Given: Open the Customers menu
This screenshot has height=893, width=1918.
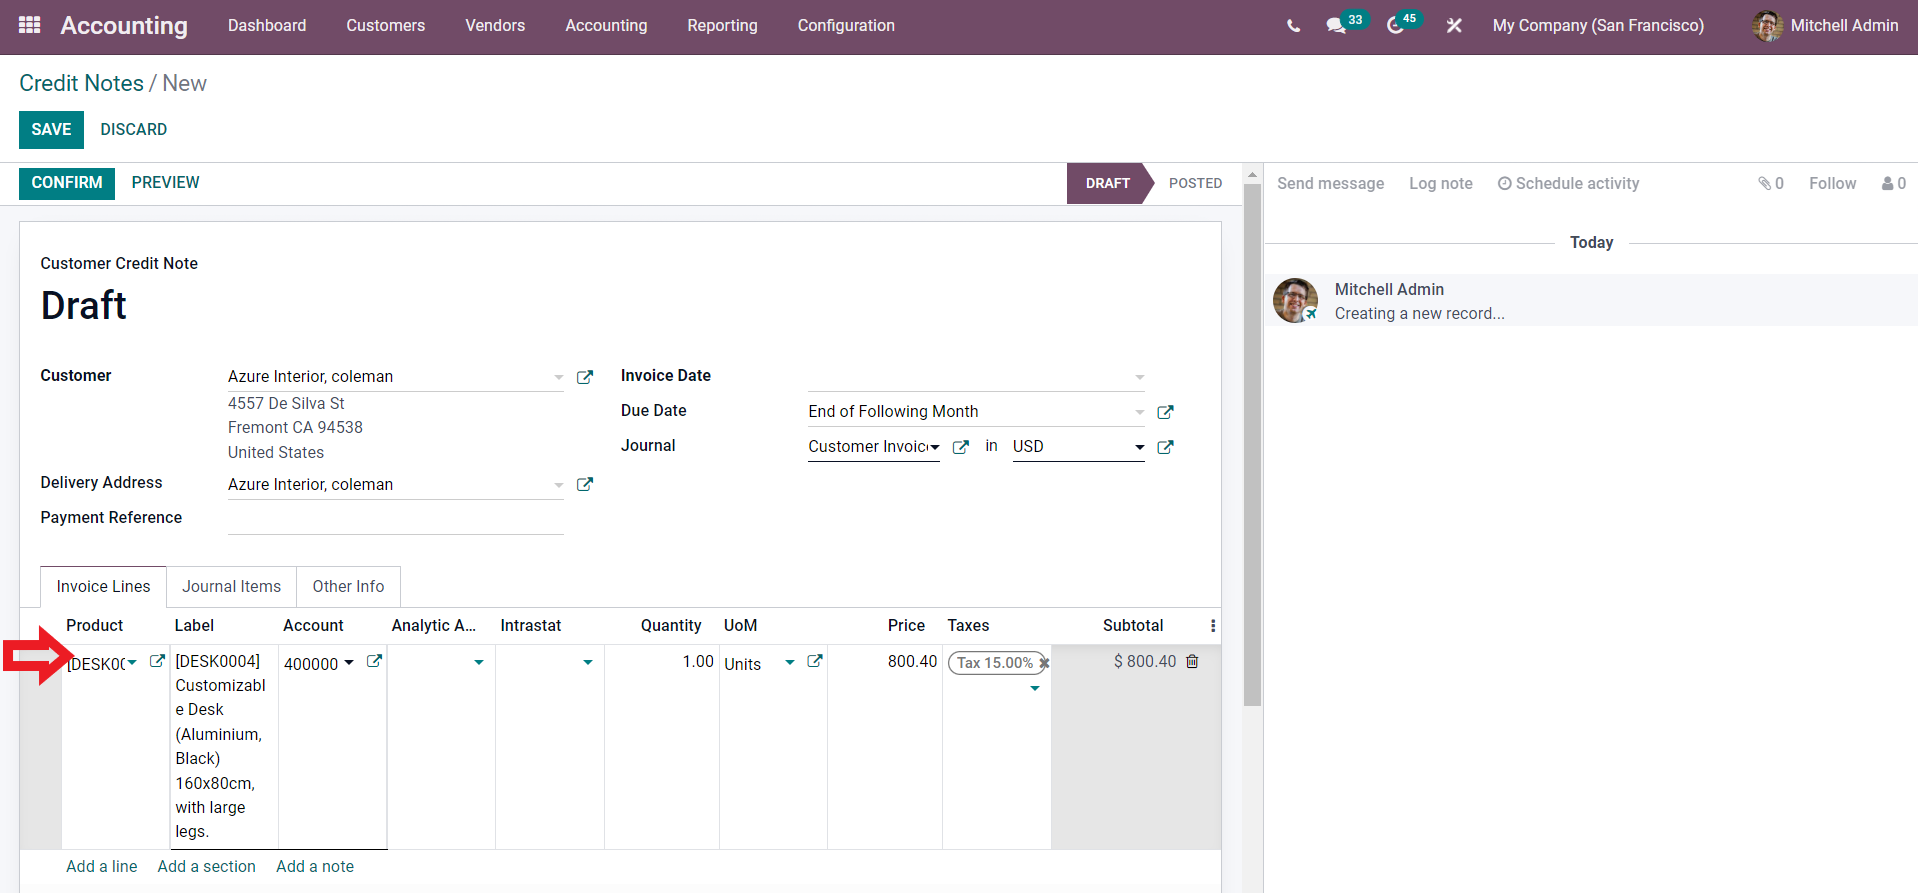Looking at the screenshot, I should pyautogui.click(x=386, y=26).
